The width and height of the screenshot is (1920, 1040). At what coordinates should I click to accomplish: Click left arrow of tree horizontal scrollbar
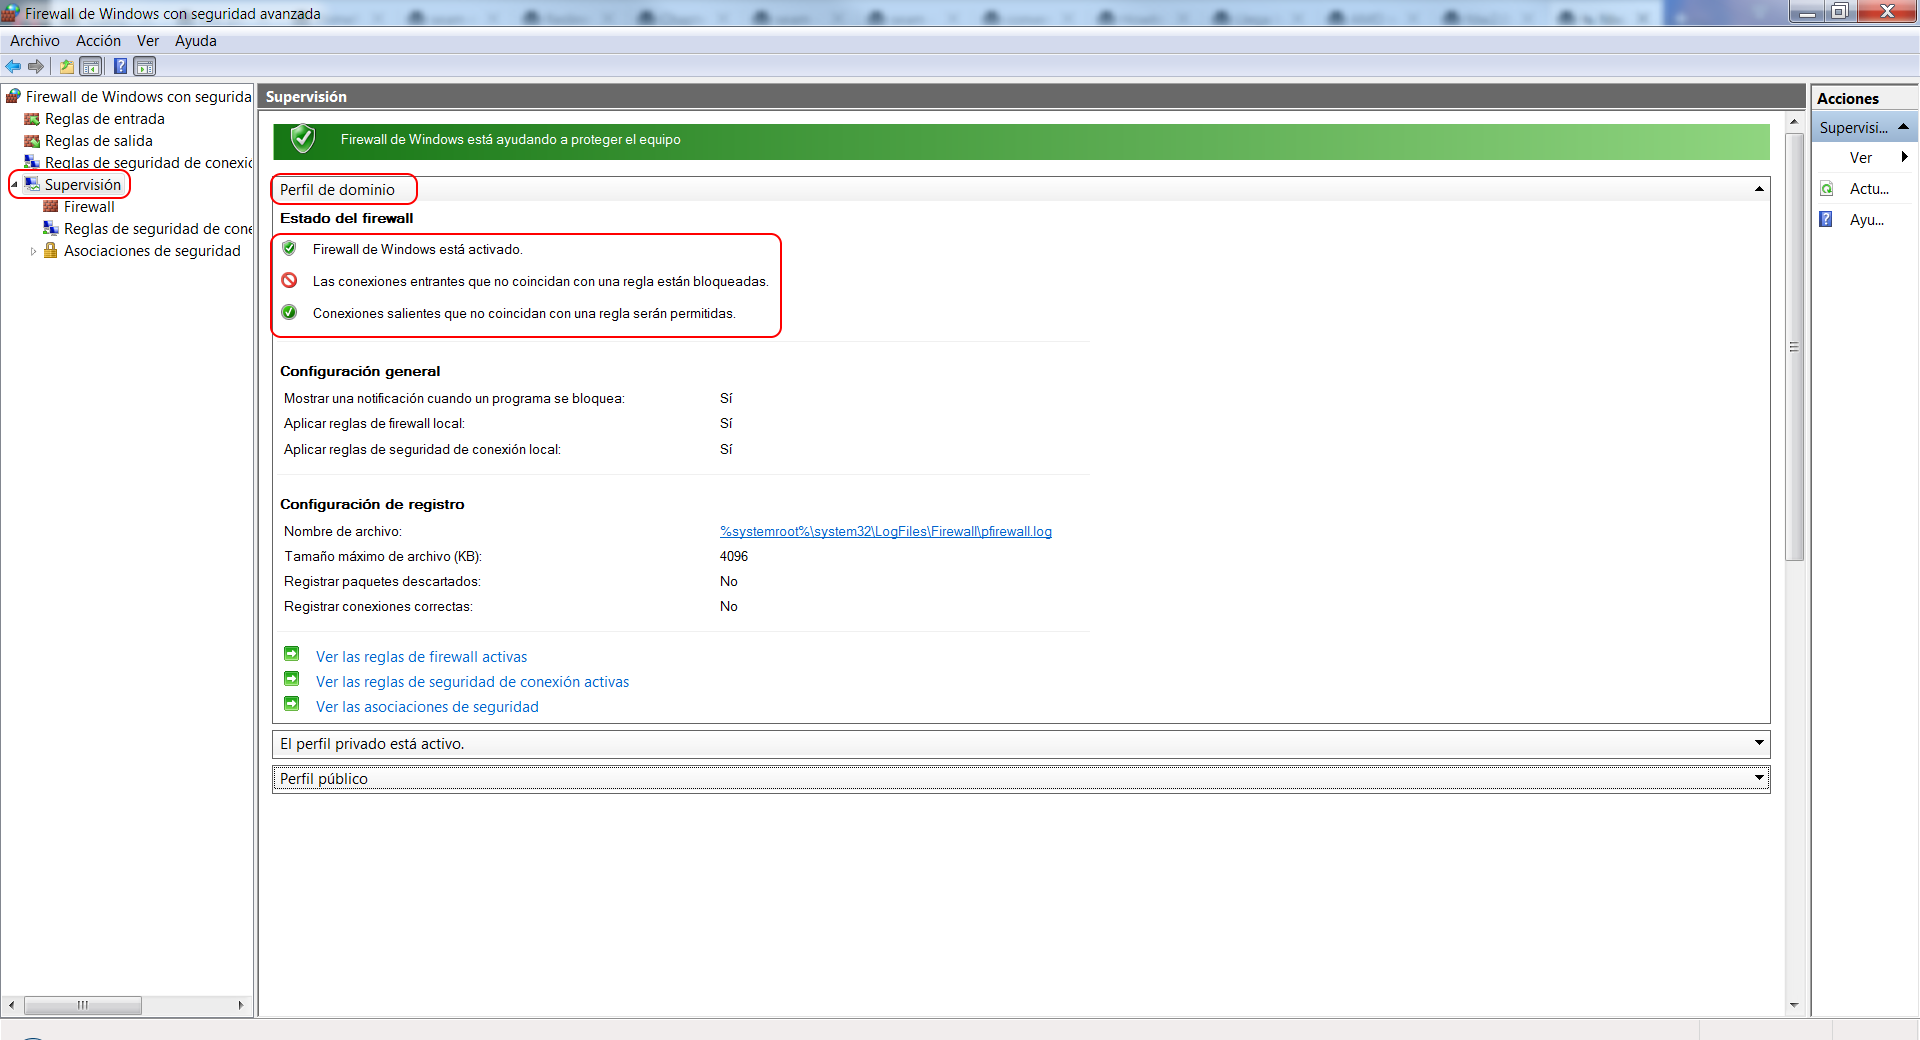pos(11,1005)
